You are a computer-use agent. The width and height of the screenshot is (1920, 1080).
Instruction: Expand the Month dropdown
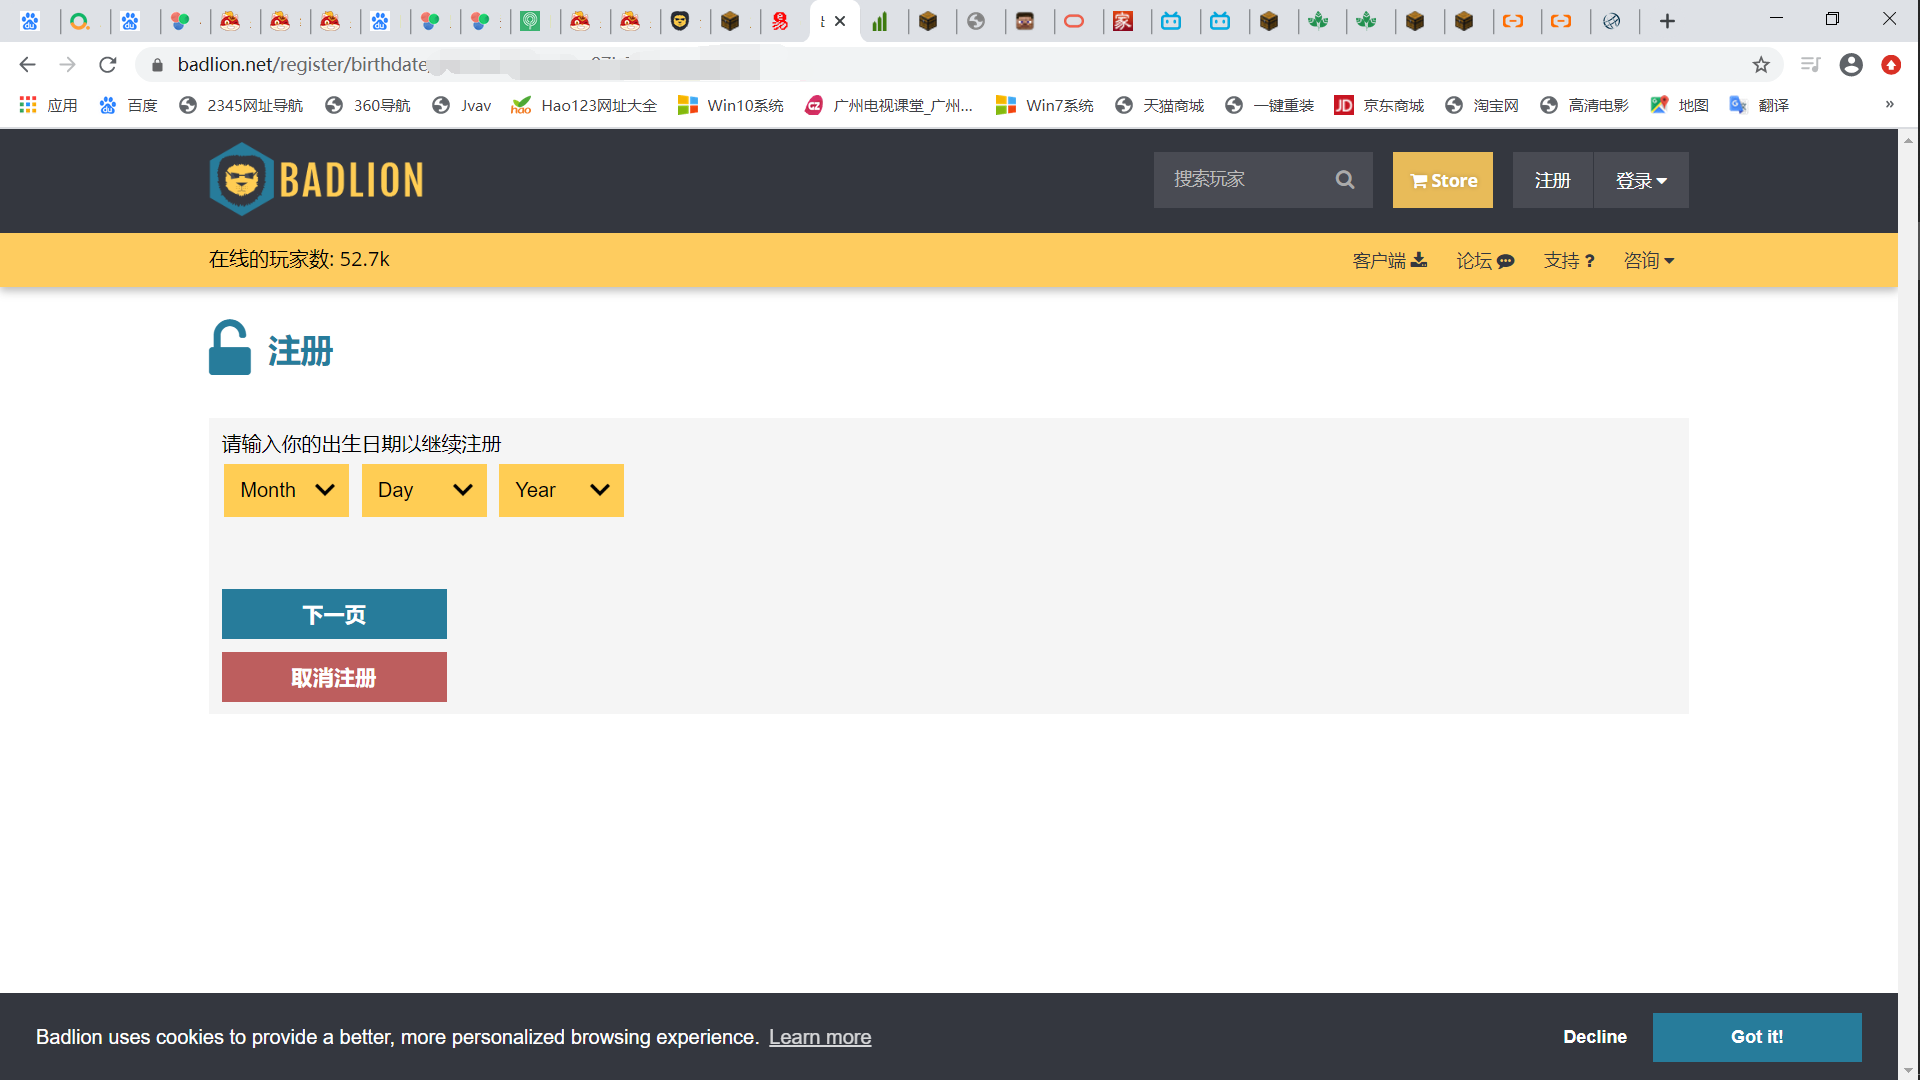(286, 490)
